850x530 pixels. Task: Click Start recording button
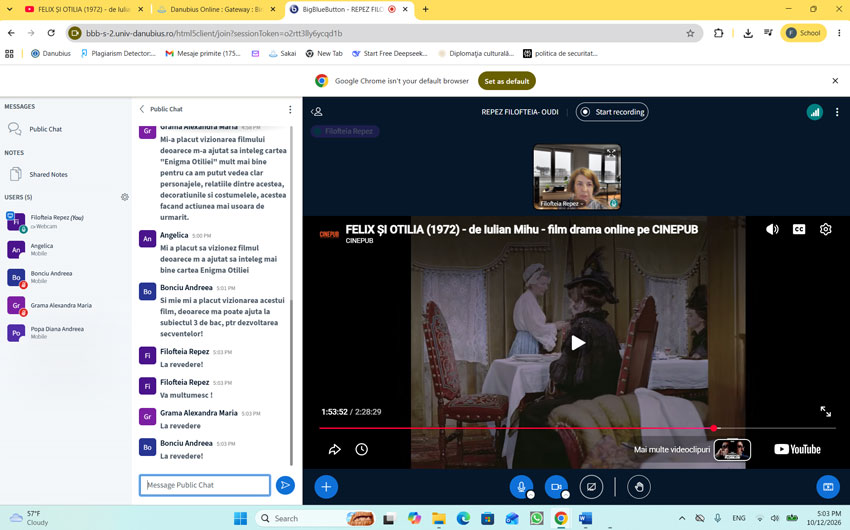(612, 112)
